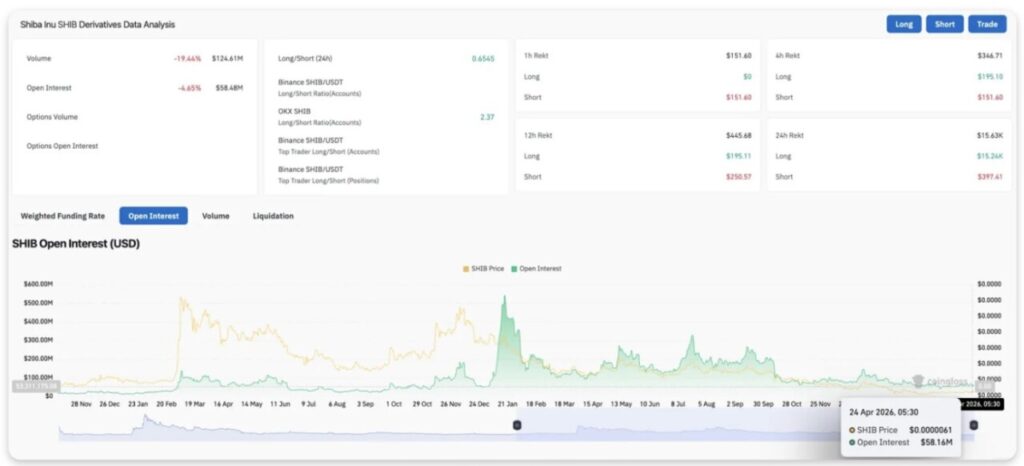Viewport: 1024px width, 466px height.
Task: Click the Trade button
Action: point(987,24)
